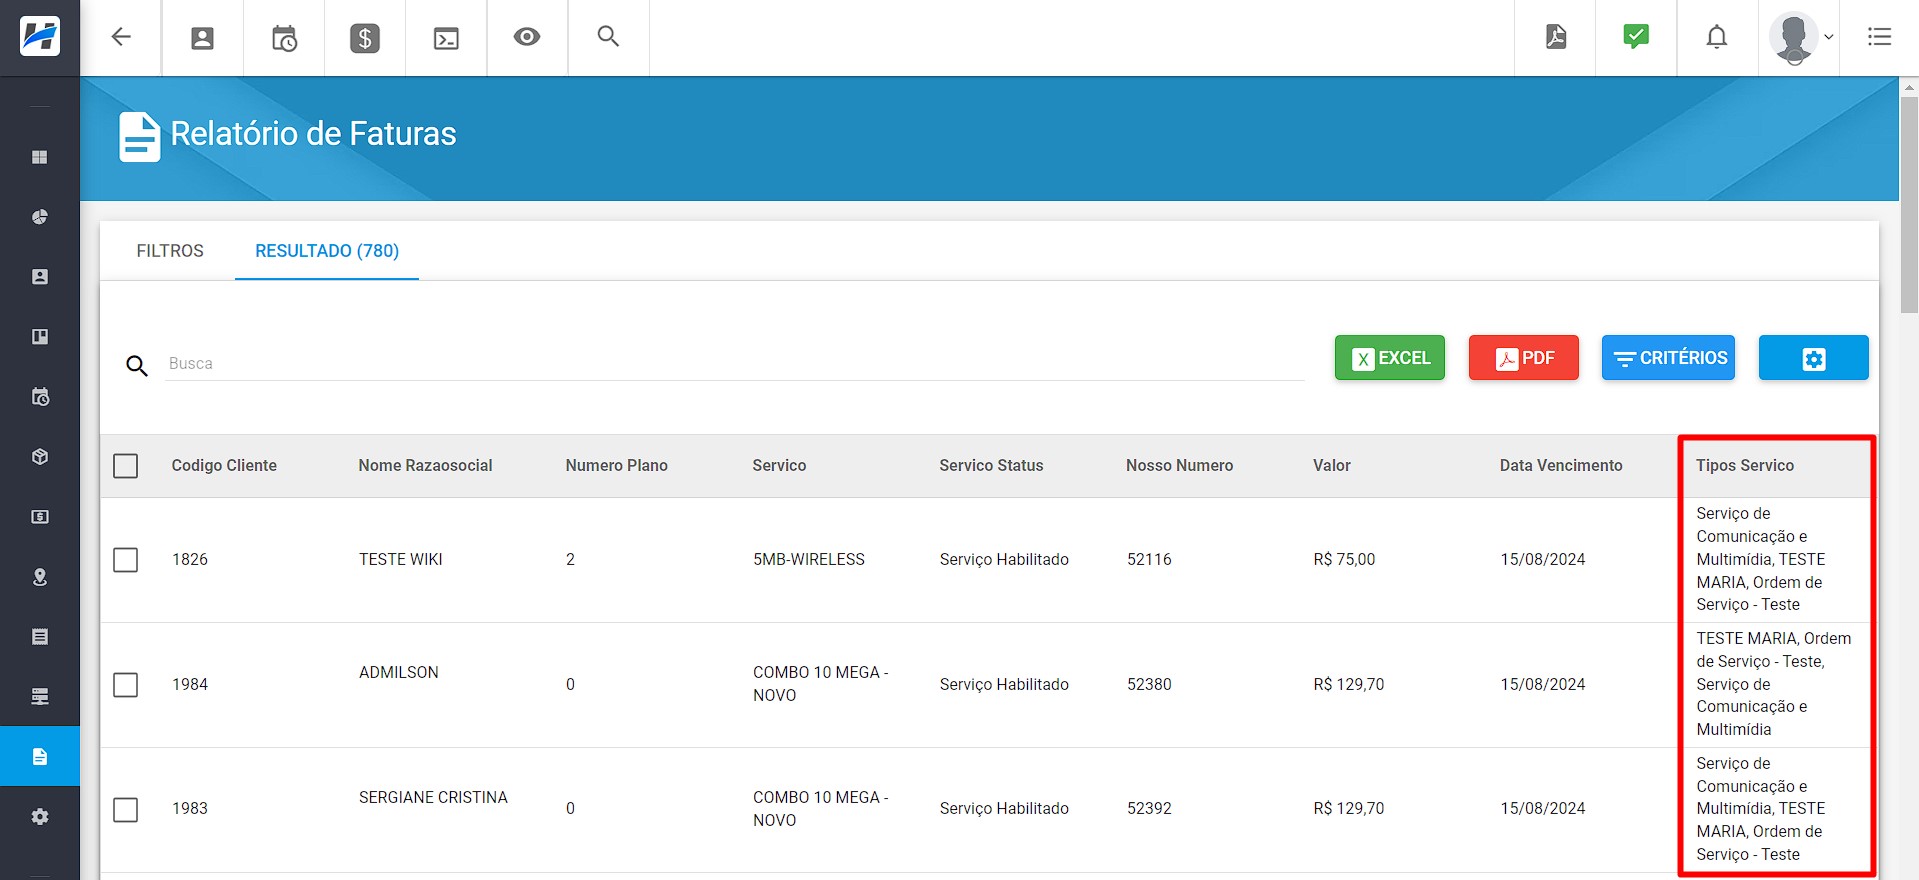Toggle the select-all checkbox in table header
This screenshot has height=880, width=1919.
[x=126, y=466]
